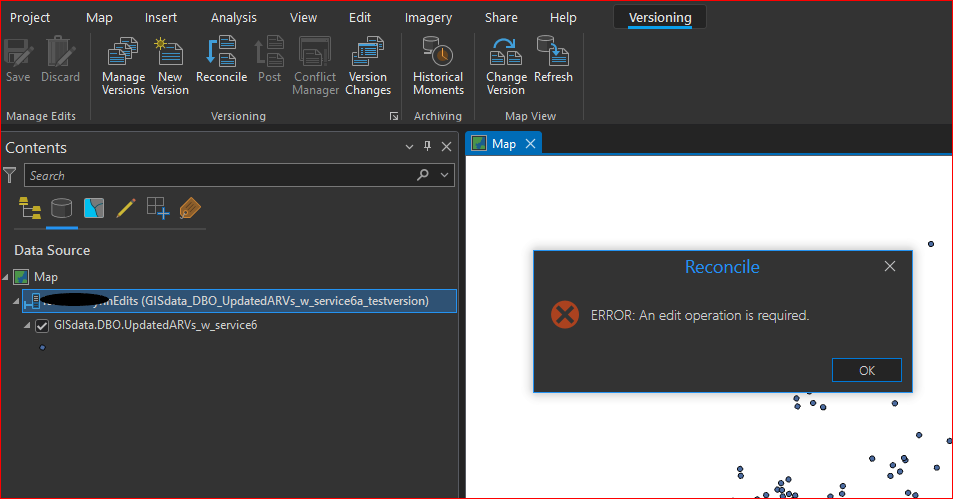This screenshot has width=953, height=499.
Task: Open the Imagery ribbon tab
Action: click(428, 18)
